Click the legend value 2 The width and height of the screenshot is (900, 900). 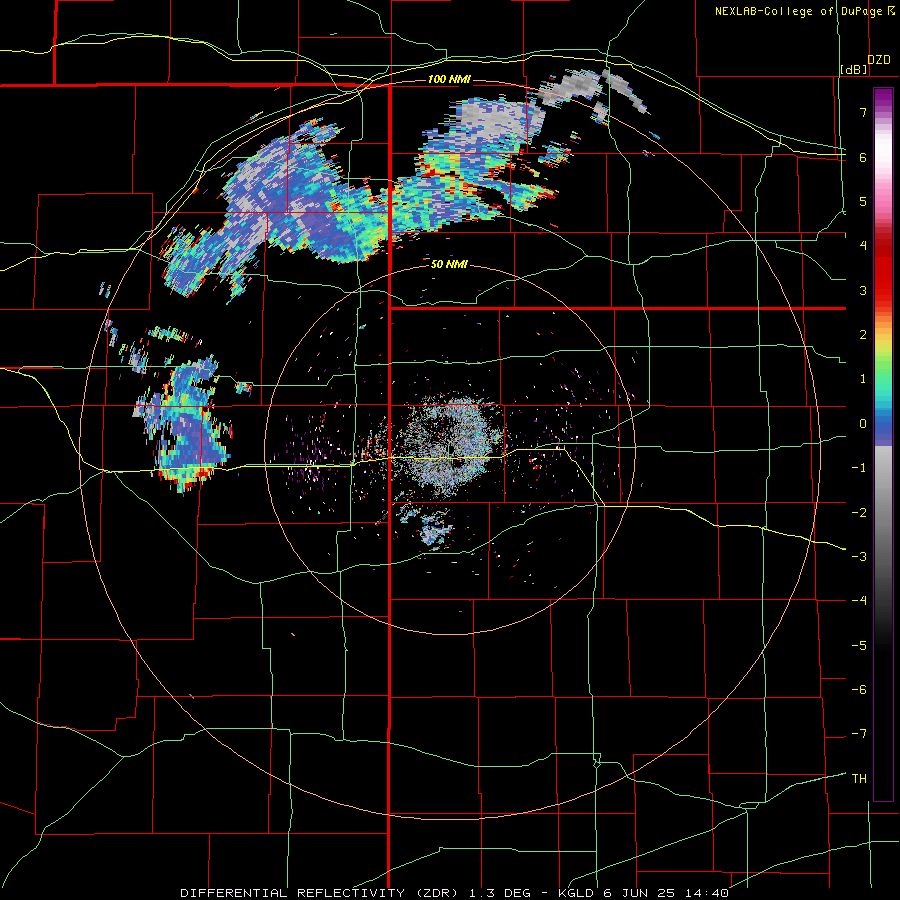point(863,335)
